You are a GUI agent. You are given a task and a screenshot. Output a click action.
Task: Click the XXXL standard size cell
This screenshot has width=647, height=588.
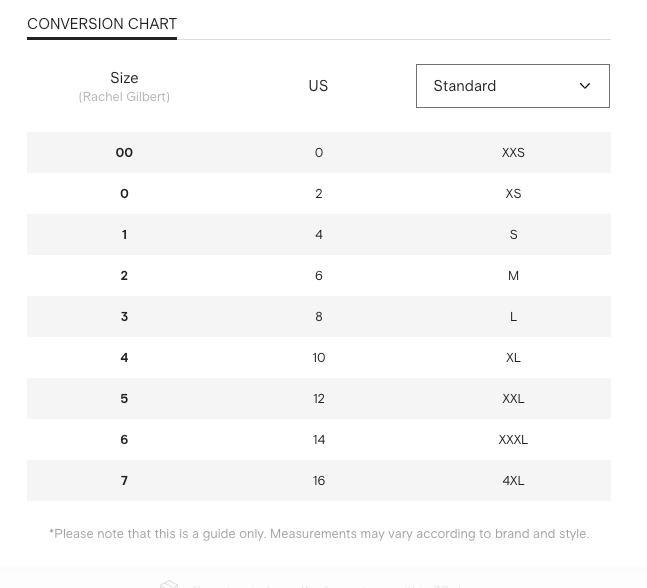(513, 440)
